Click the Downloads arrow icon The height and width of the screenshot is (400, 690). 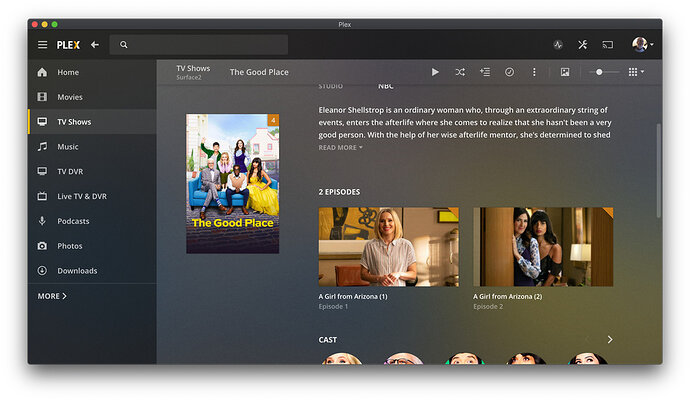click(x=42, y=271)
